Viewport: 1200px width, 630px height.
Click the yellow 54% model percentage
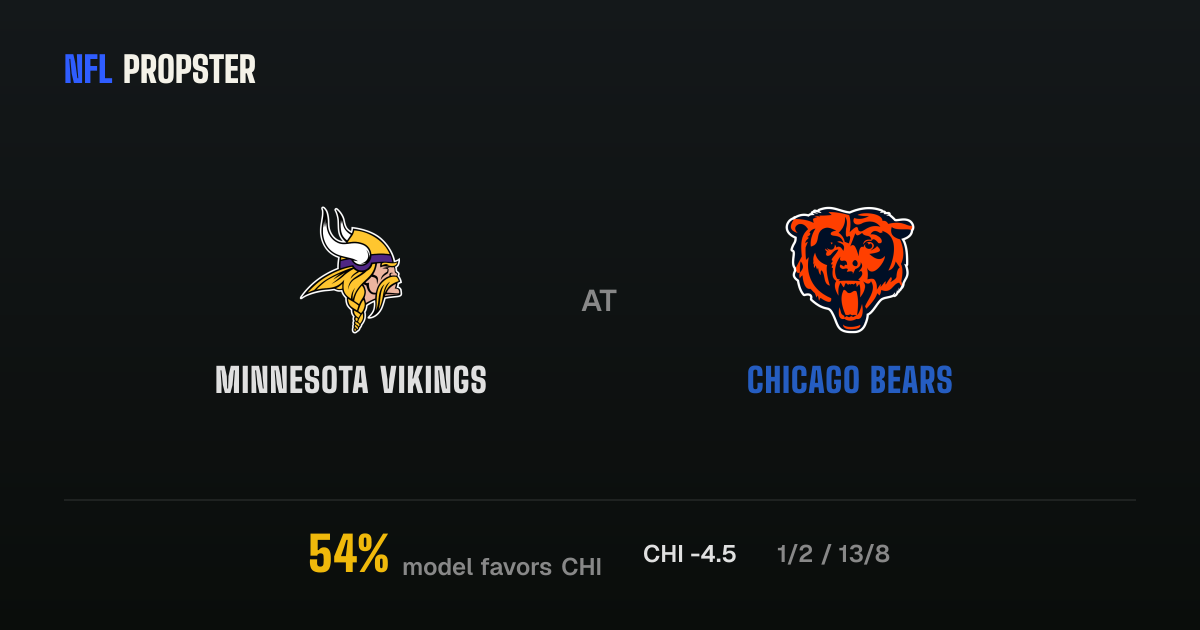click(348, 554)
